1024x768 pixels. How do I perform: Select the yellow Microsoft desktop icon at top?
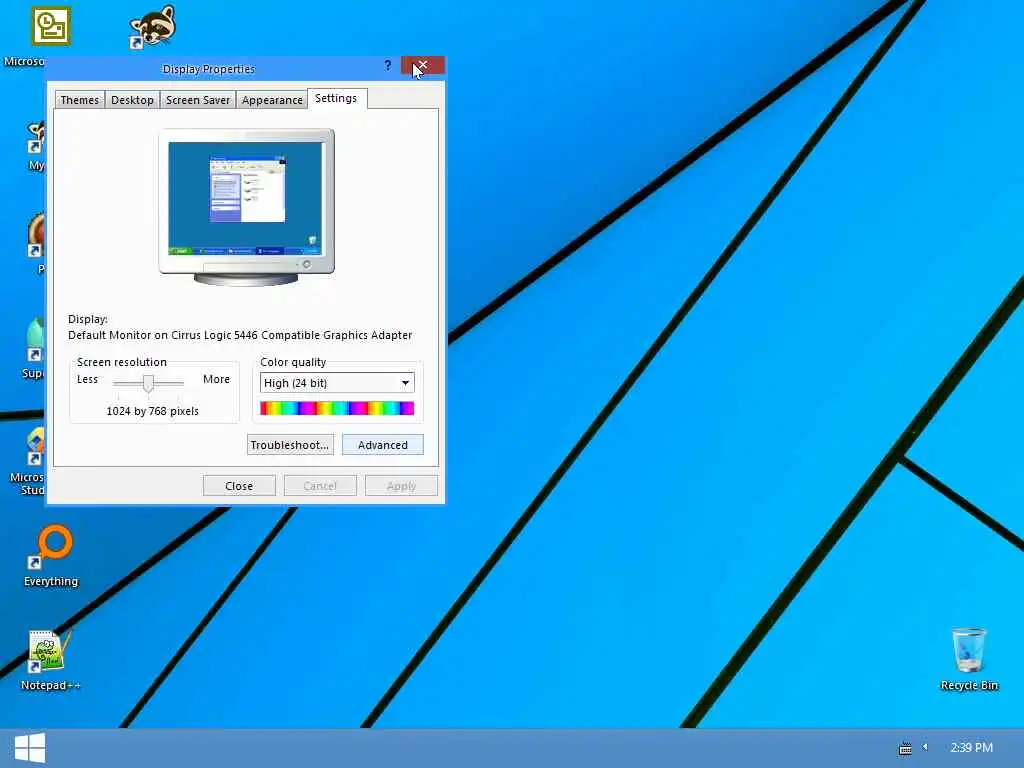coord(51,26)
